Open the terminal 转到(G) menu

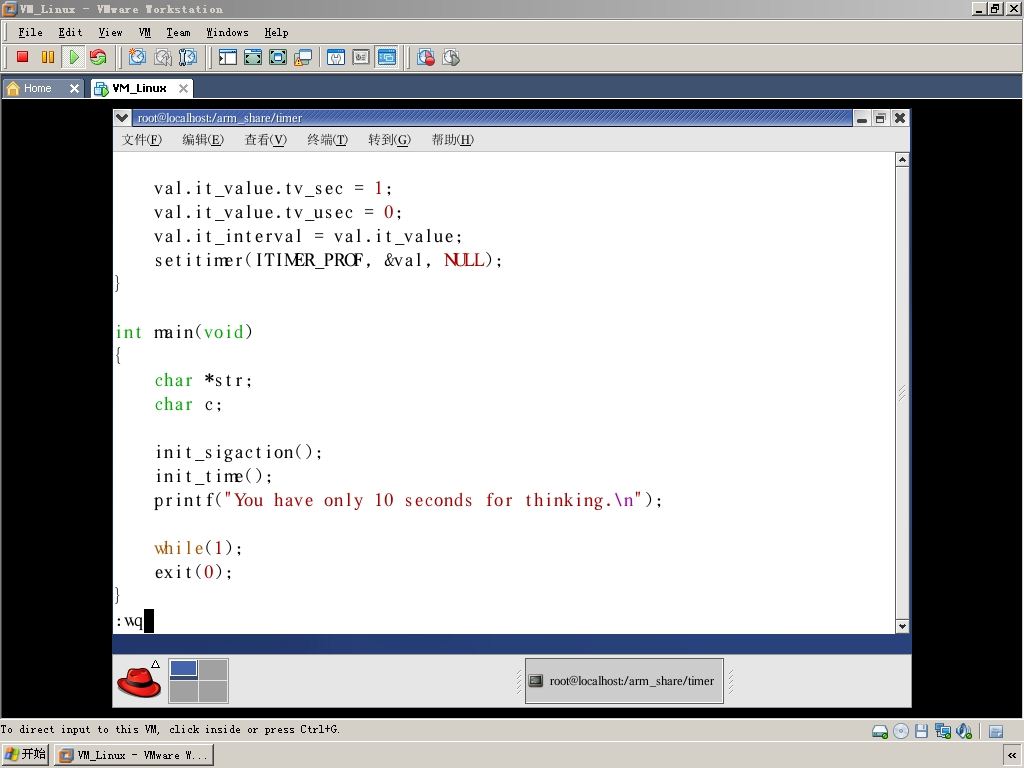(389, 140)
